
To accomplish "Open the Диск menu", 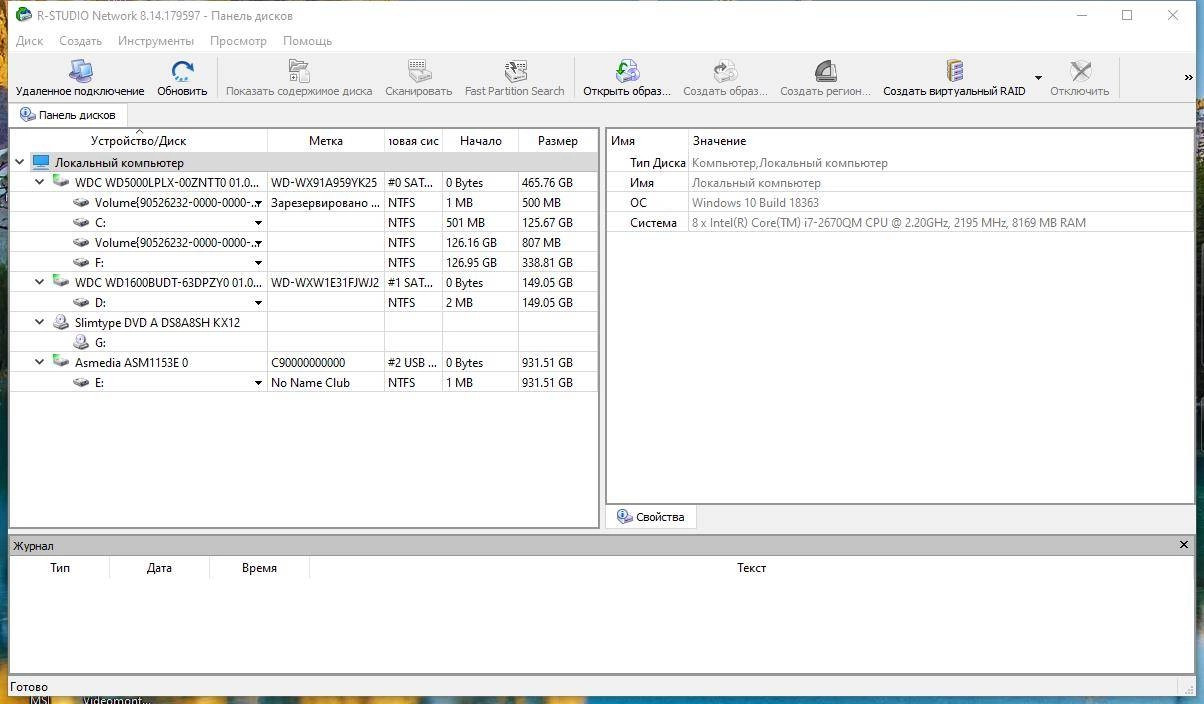I will click(29, 41).
